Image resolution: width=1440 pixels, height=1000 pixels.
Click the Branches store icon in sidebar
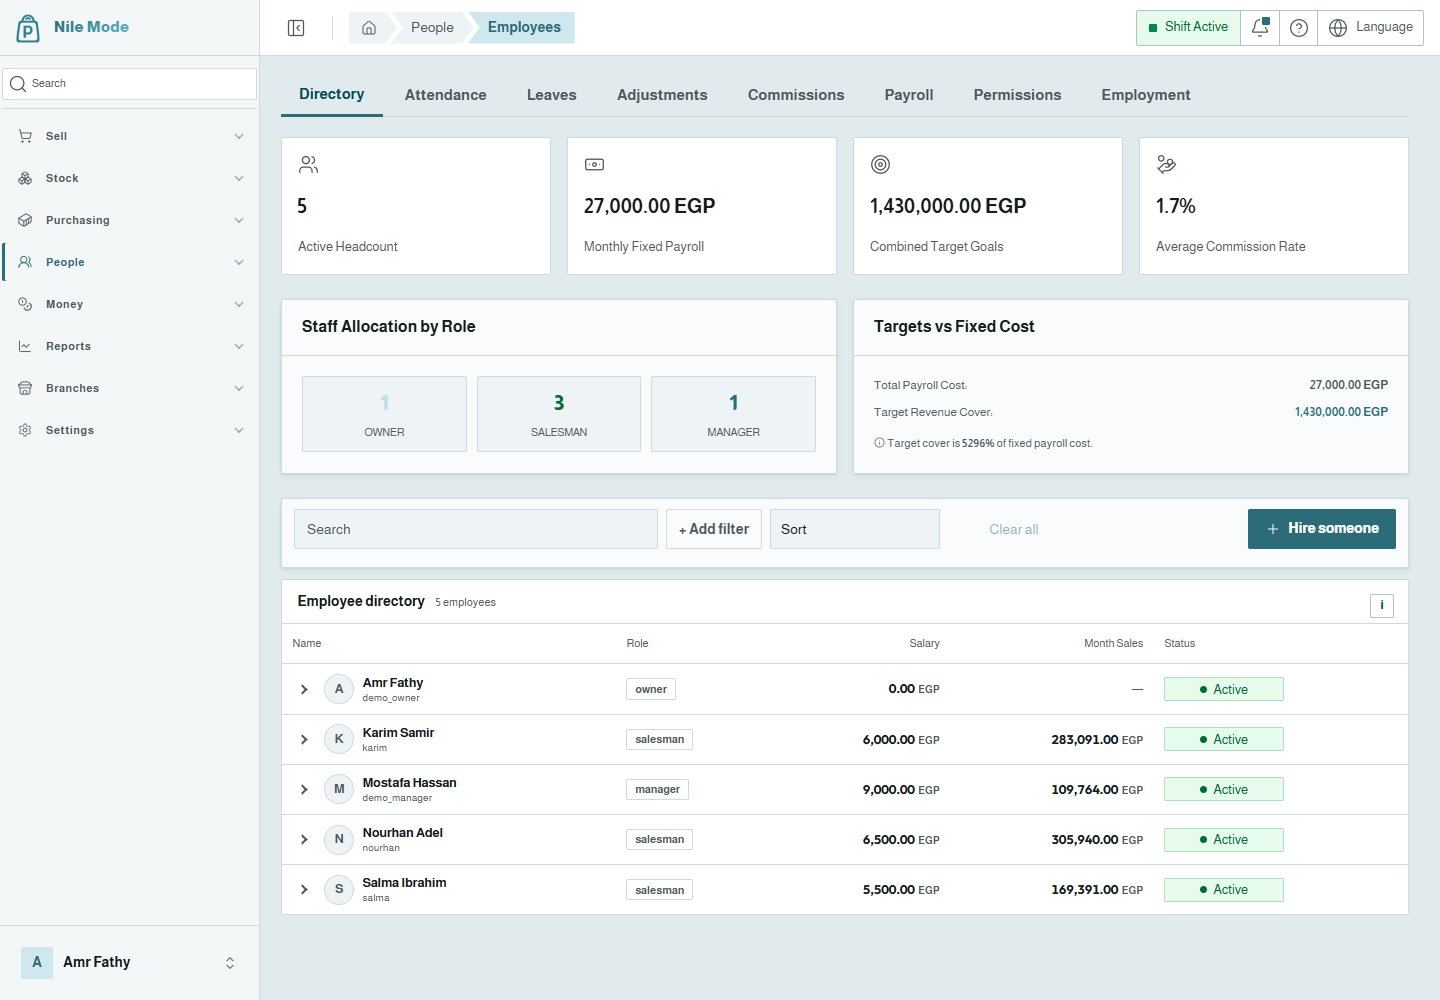pos(25,388)
